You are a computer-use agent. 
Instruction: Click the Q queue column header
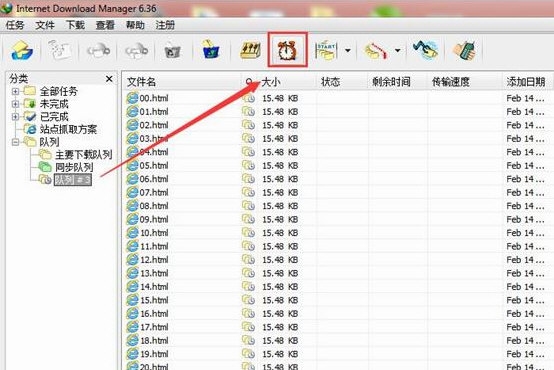point(249,82)
